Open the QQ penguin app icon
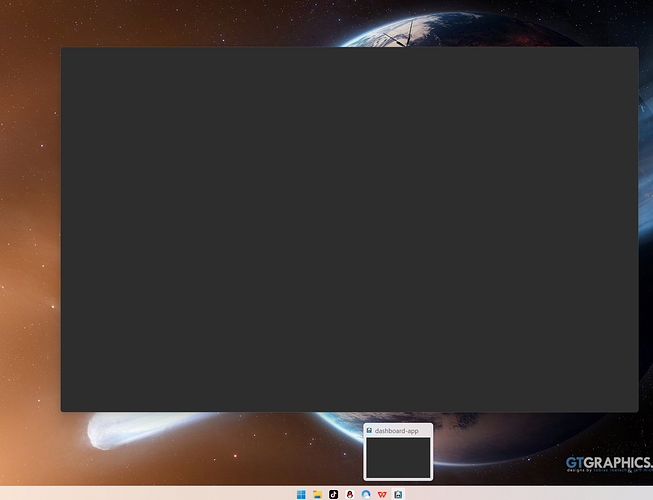The height and width of the screenshot is (500, 653). [350, 494]
